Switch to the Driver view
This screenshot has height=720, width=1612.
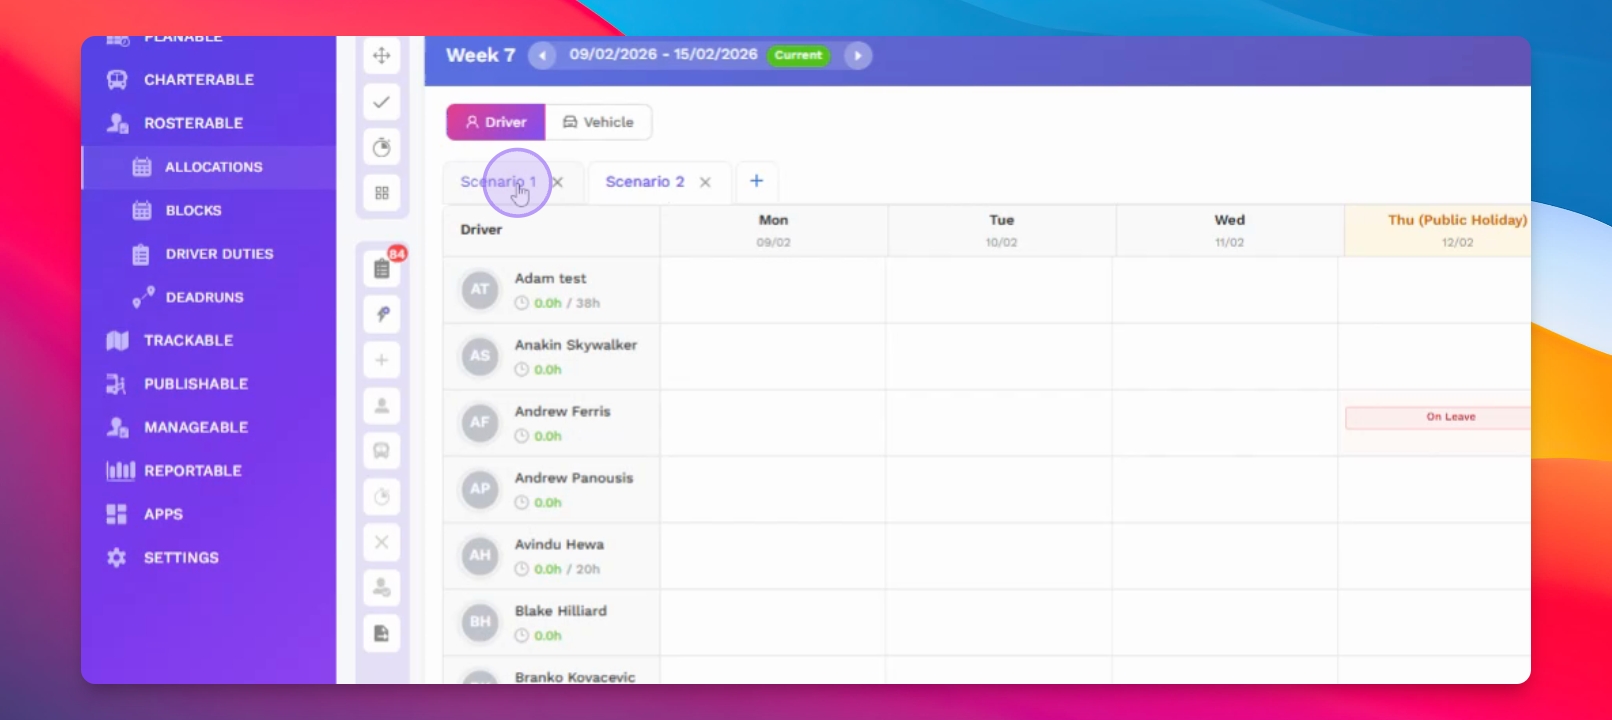coord(496,122)
